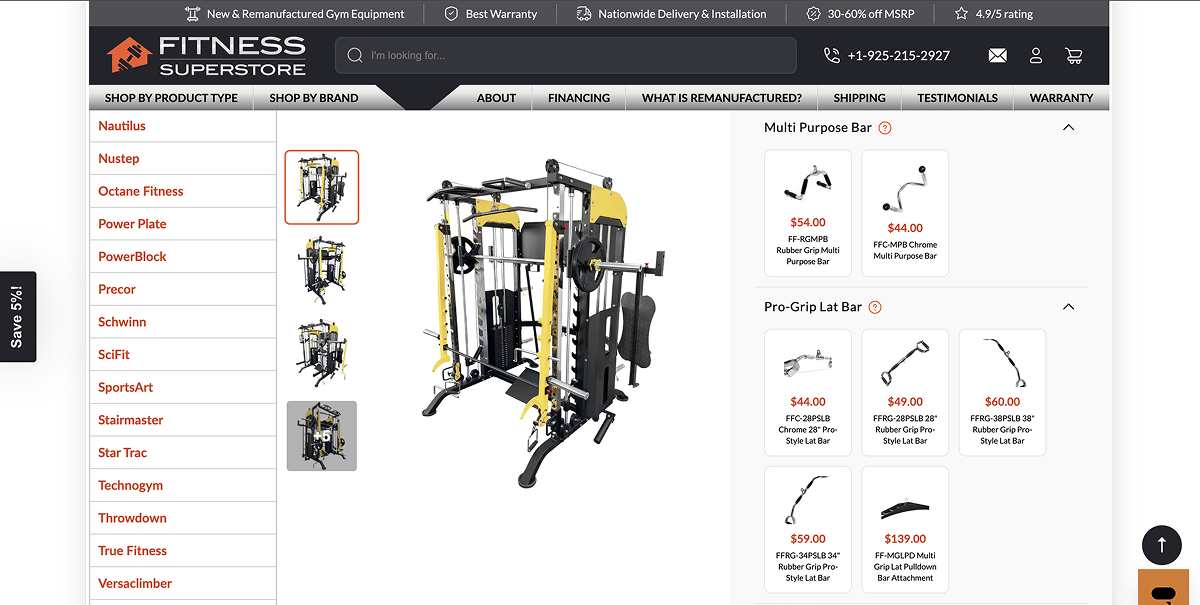Open the About menu item
Image resolution: width=1200 pixels, height=605 pixels.
click(x=496, y=98)
